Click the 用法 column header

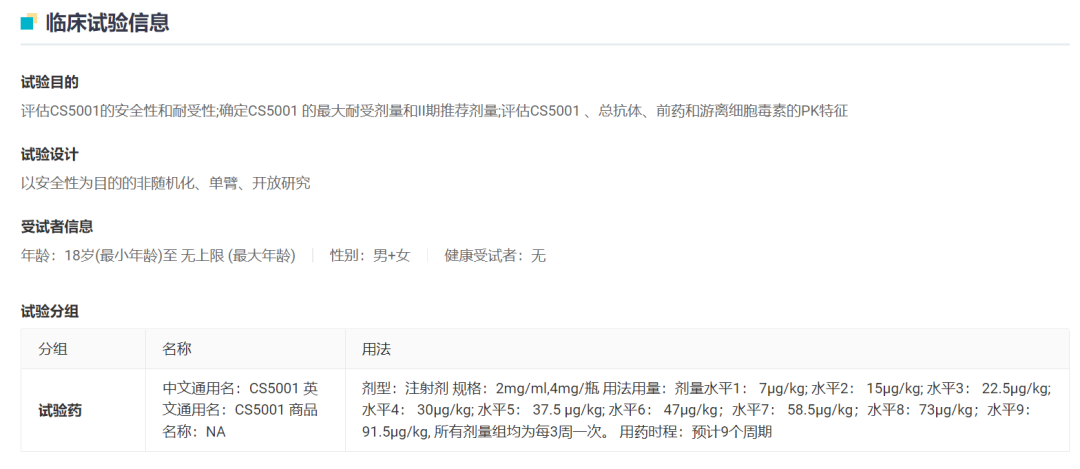[376, 349]
